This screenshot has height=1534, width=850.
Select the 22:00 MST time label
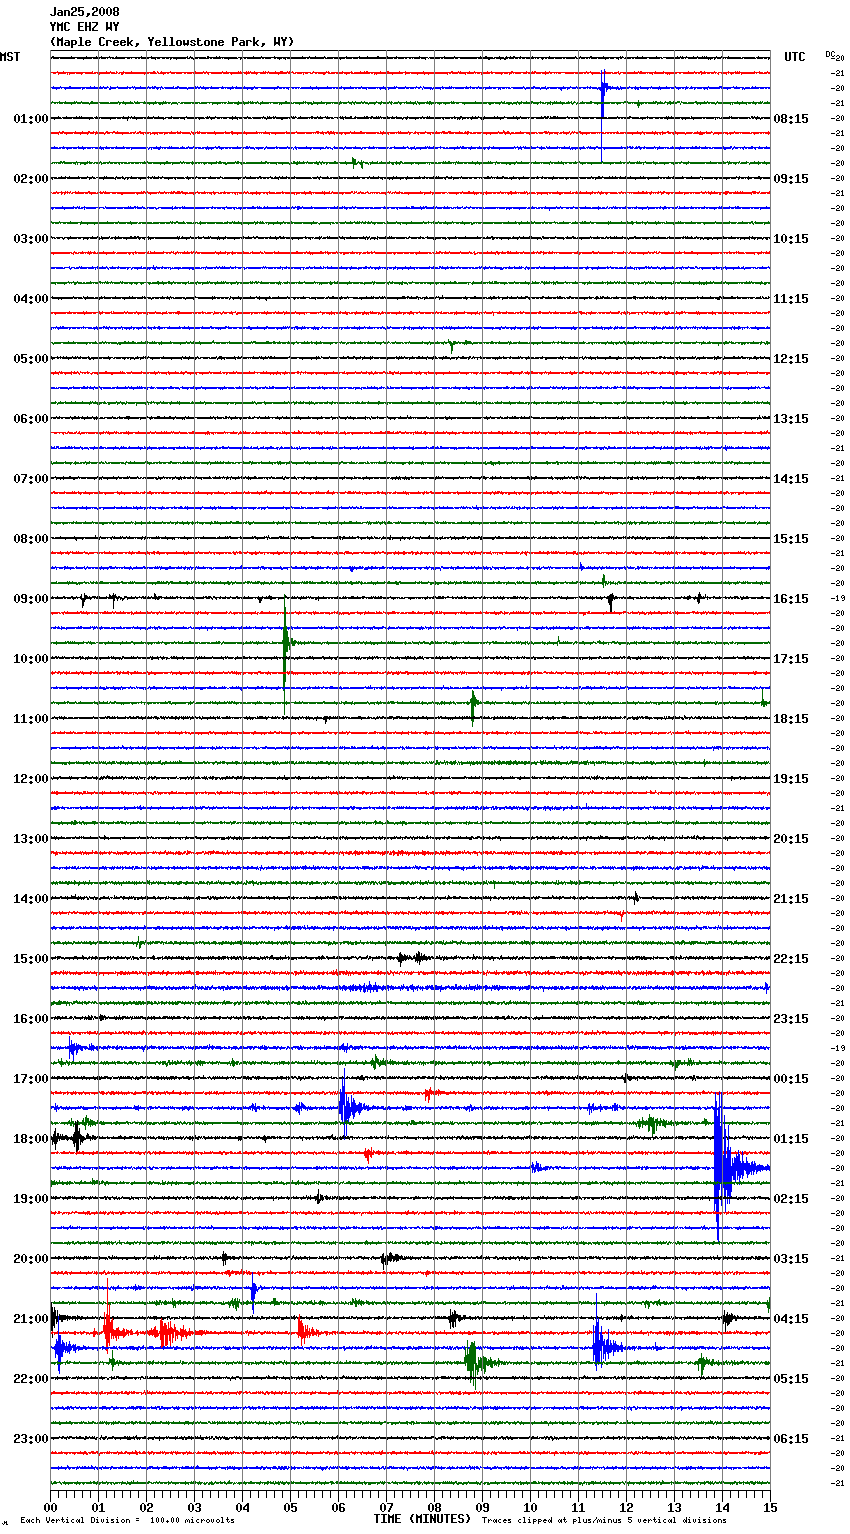pyautogui.click(x=31, y=1379)
